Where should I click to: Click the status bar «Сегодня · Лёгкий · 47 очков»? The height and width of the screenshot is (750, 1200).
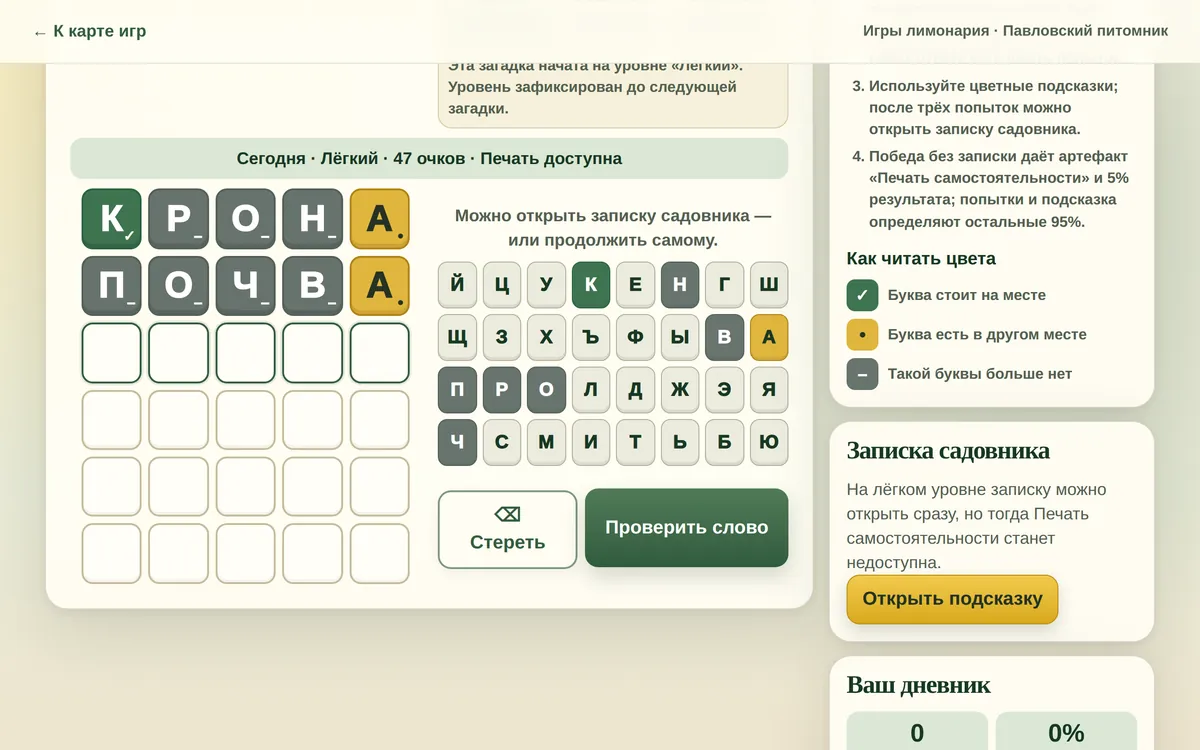pos(429,158)
